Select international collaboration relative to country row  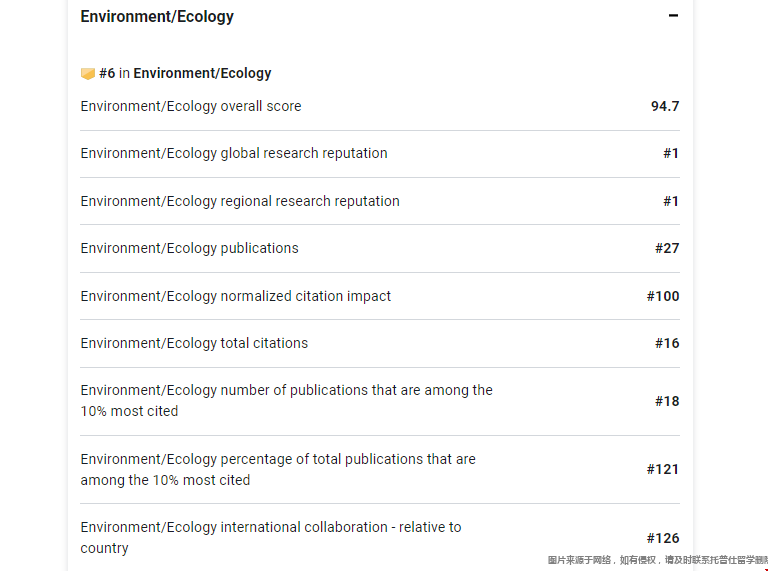[x=380, y=538]
